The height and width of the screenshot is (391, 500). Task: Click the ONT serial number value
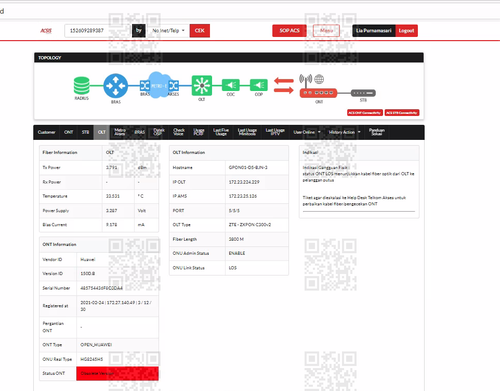pyautogui.click(x=101, y=288)
